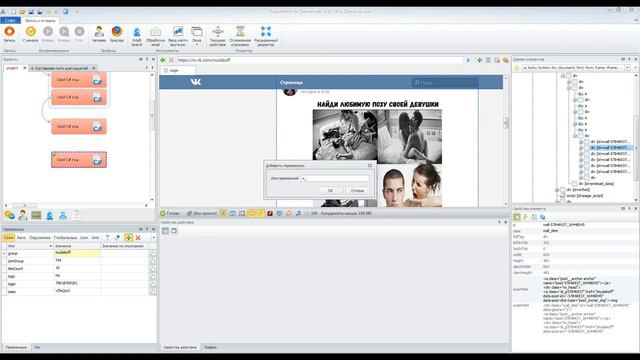Cancel the add variable dialog with Отмена
This screenshot has height=360, width=640.
point(357,191)
